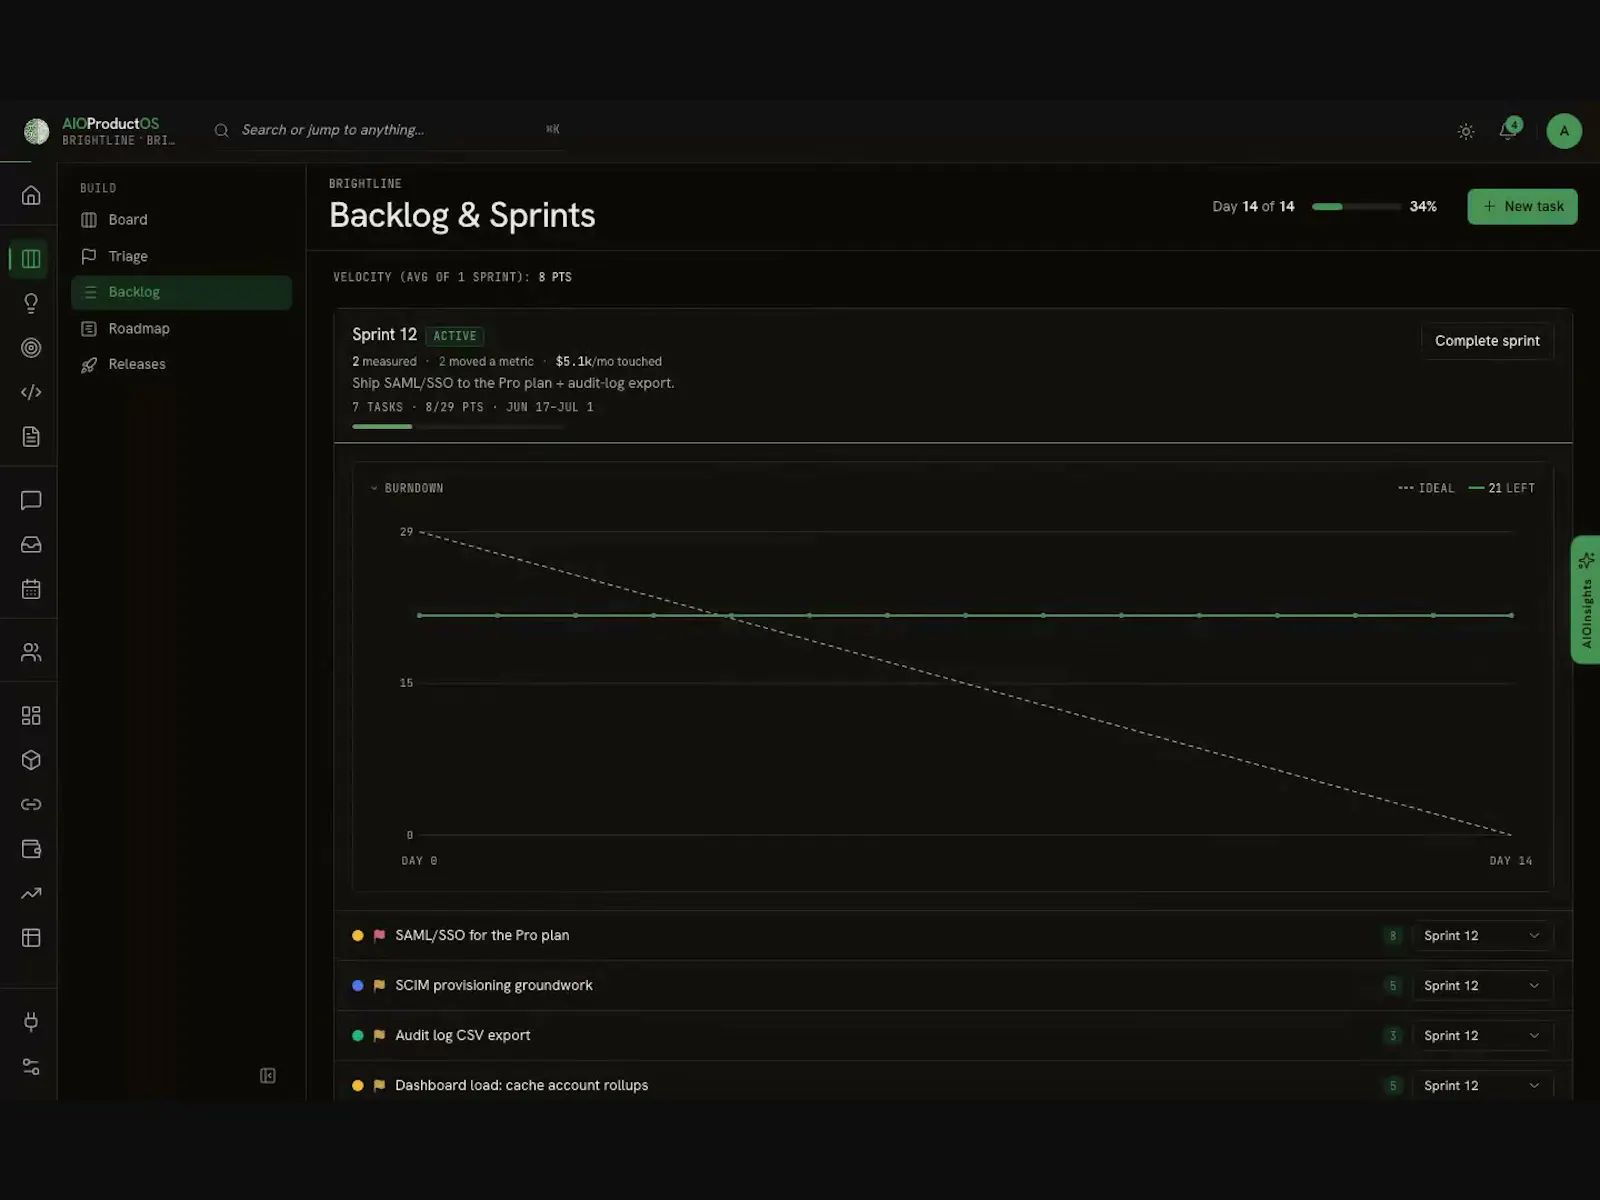This screenshot has height=1200, width=1600.
Task: Open the calendar icon in the rail
Action: pyautogui.click(x=31, y=589)
